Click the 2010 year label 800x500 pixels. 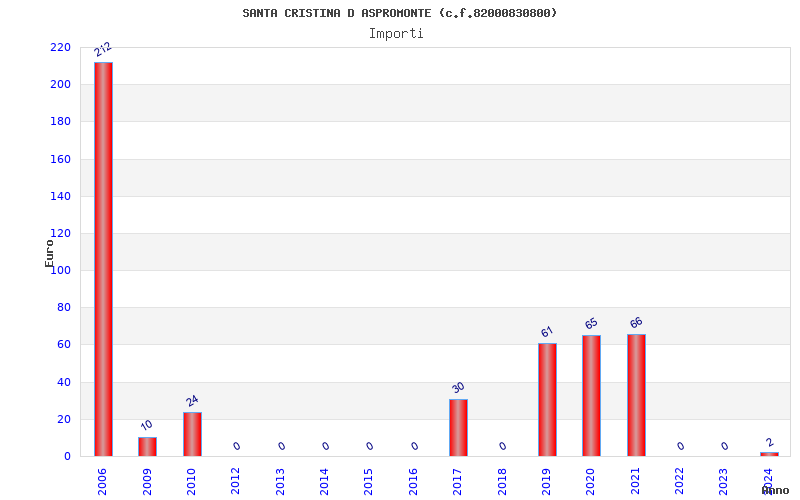point(191,482)
